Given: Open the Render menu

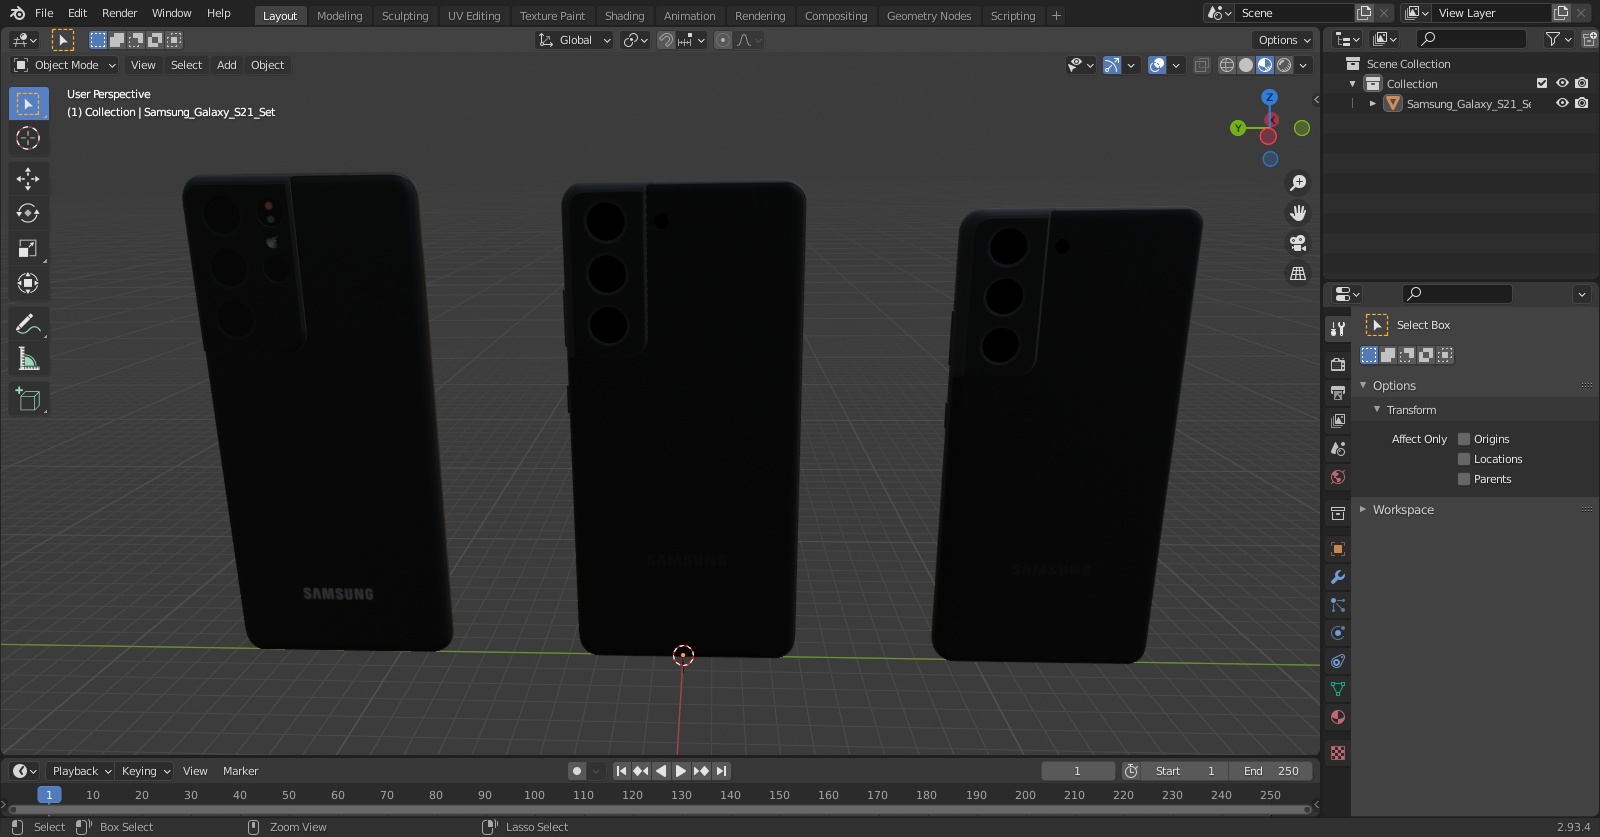Looking at the screenshot, I should point(119,13).
